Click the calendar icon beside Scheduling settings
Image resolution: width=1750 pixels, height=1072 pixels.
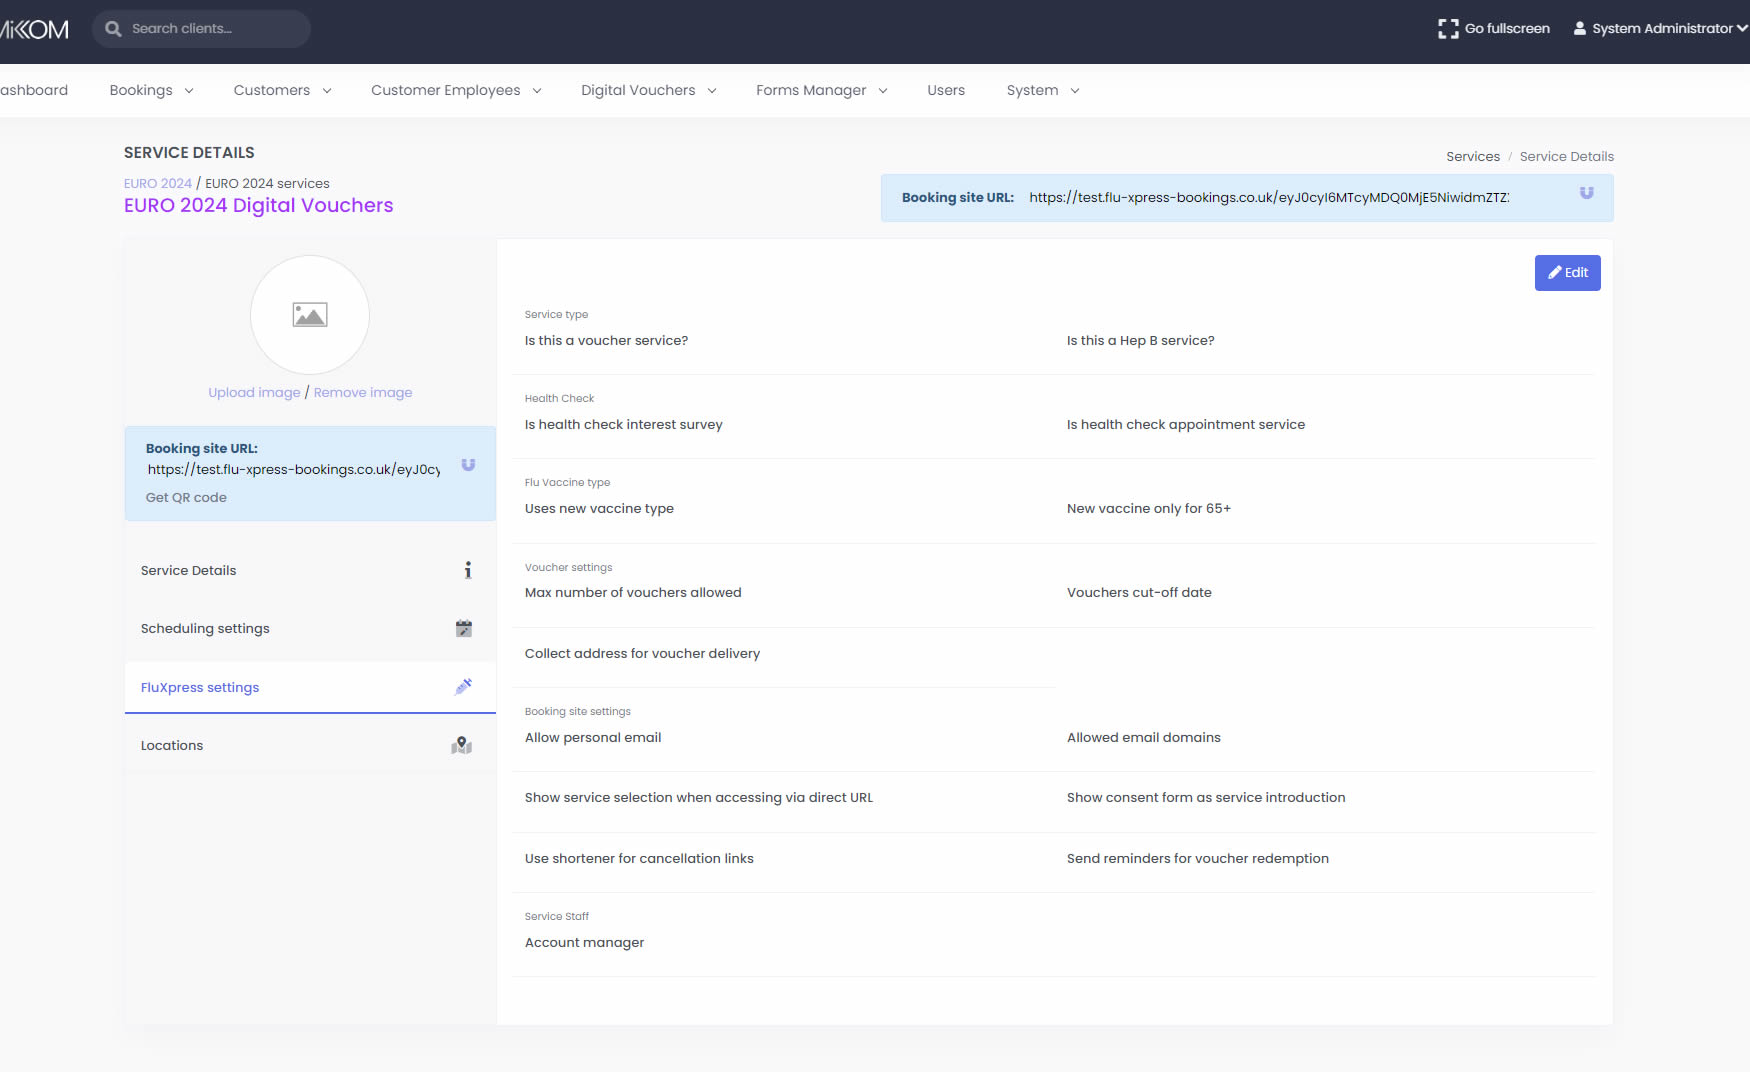[463, 629]
